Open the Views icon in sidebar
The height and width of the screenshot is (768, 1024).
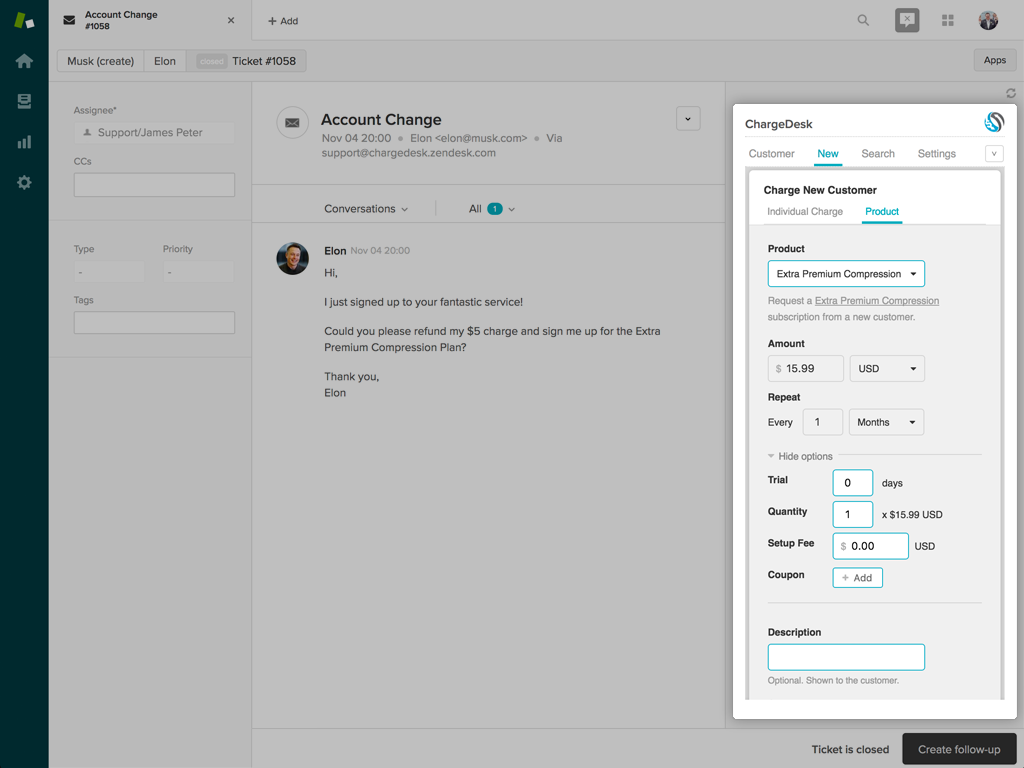(24, 102)
